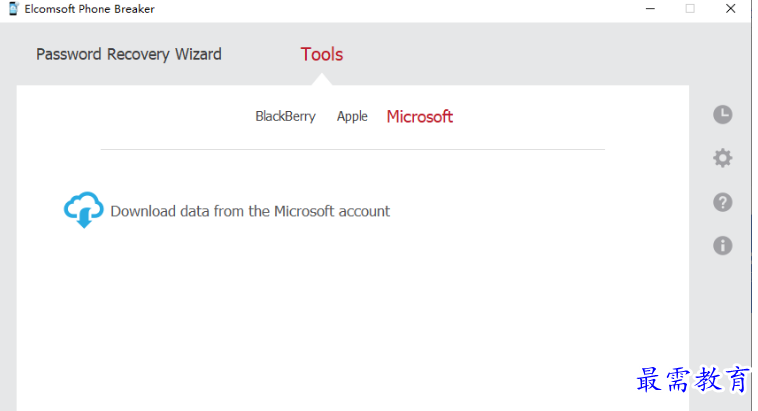Viewport: 758px width, 411px height.
Task: Open the BlackBerry tools sub-tab
Action: [x=285, y=117]
